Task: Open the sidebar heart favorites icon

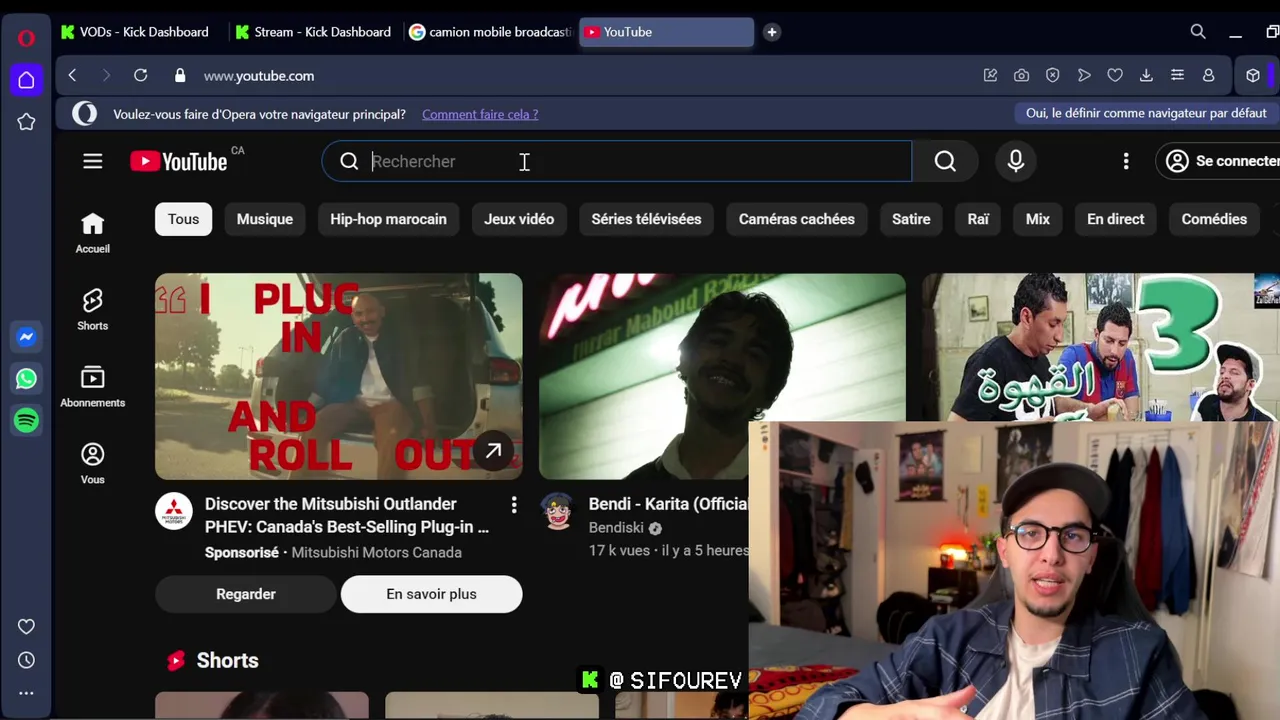Action: tap(26, 627)
